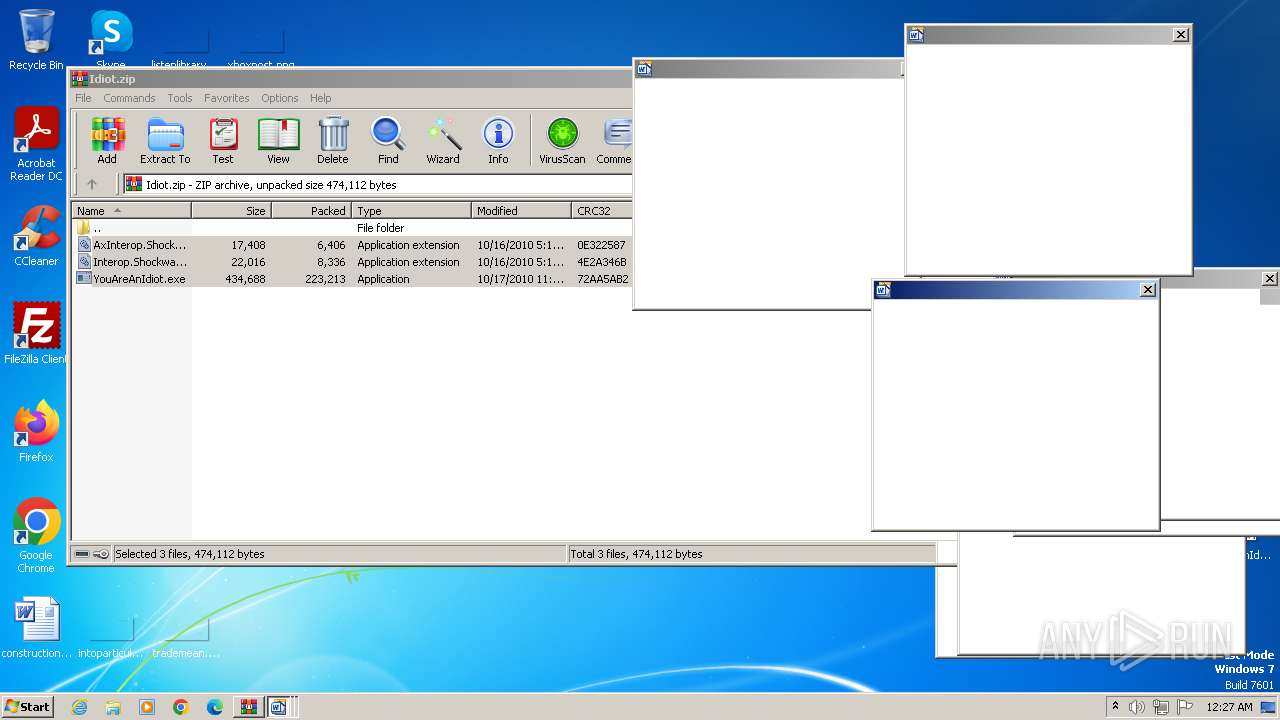Click the Info toolbar icon
This screenshot has width=1280, height=720.
pos(498,140)
